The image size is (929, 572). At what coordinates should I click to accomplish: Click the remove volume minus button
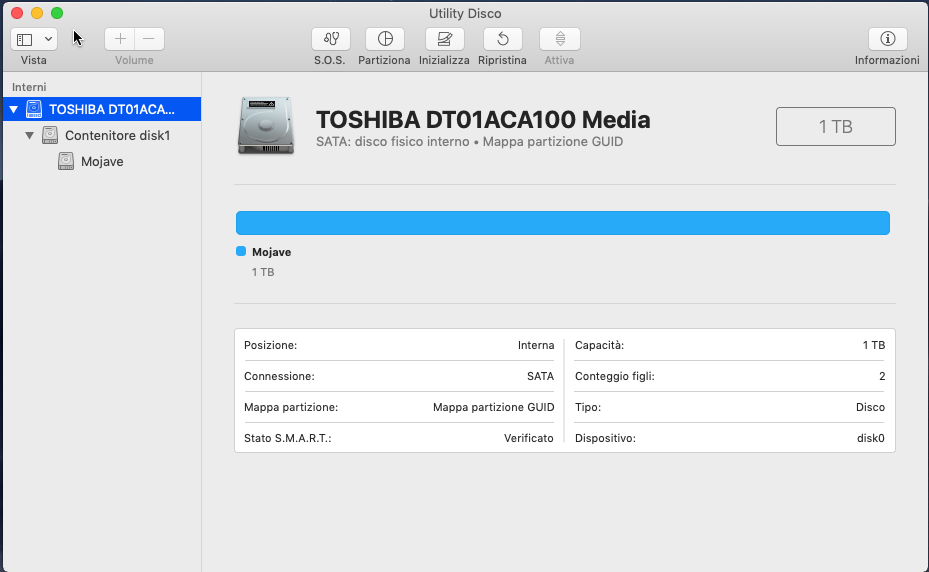[149, 39]
